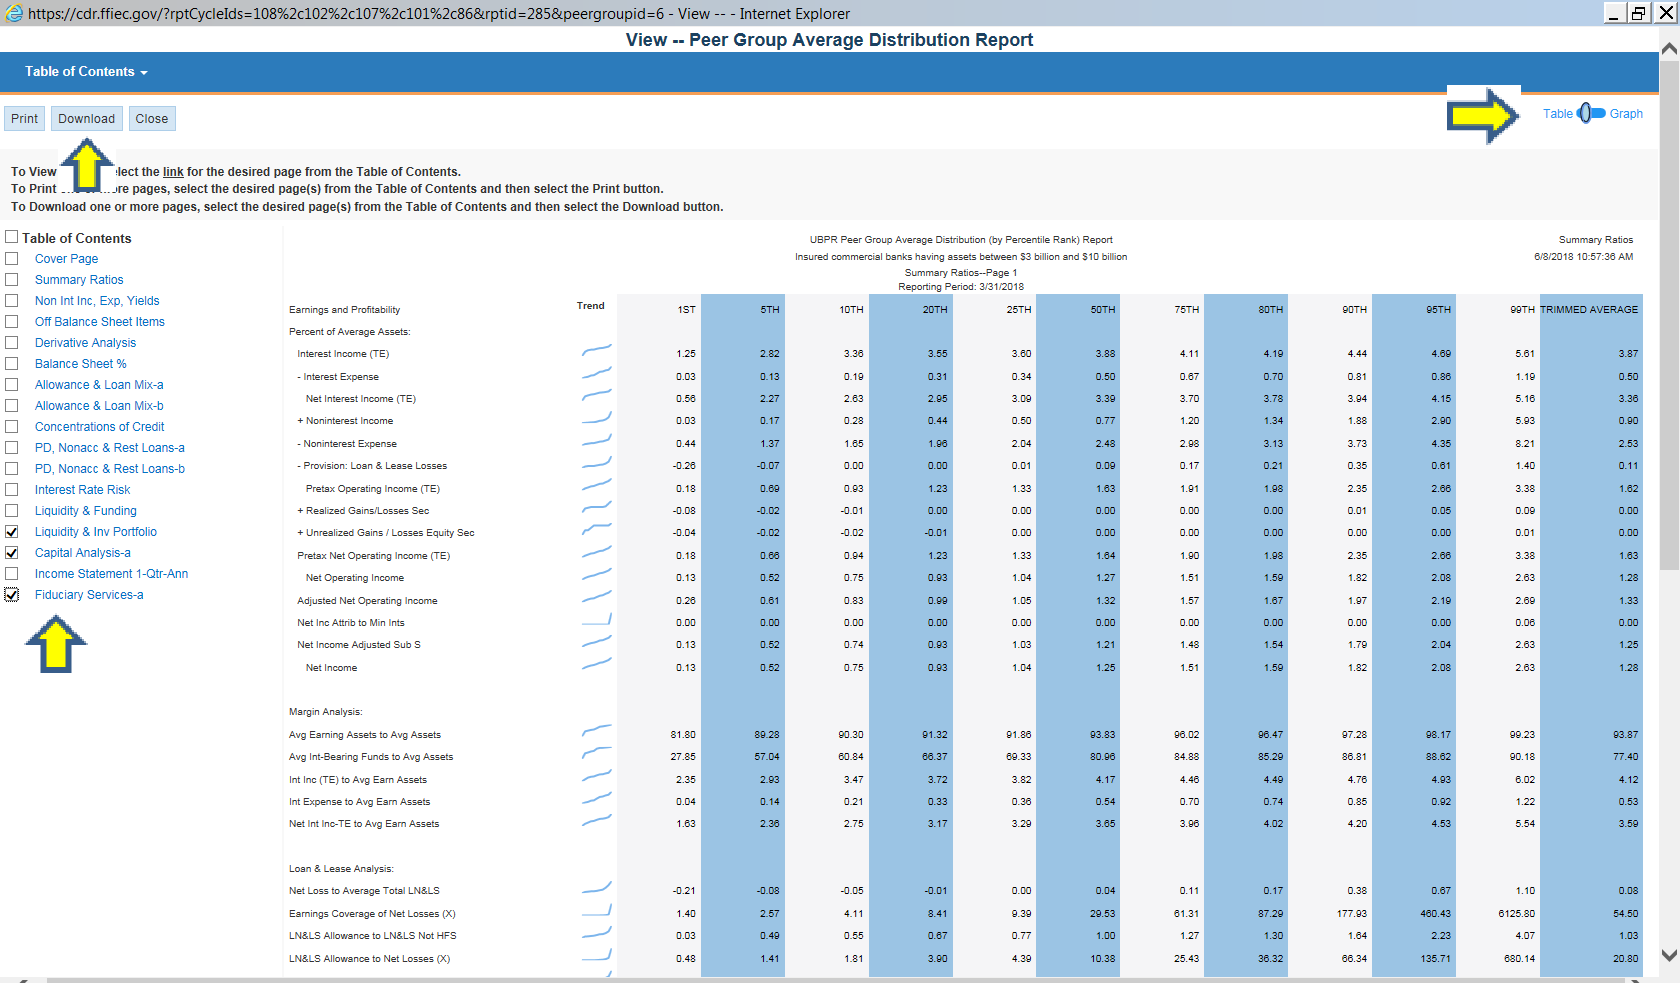The height and width of the screenshot is (983, 1680).
Task: Open the Liquidity & Funding page
Action: [x=86, y=511]
